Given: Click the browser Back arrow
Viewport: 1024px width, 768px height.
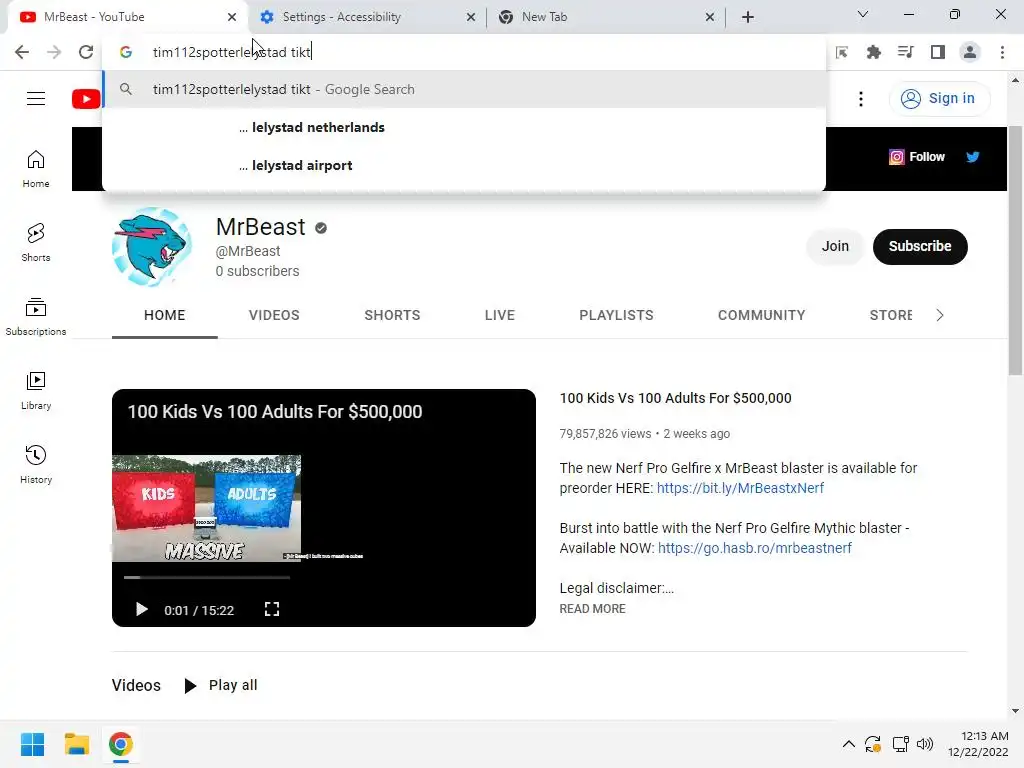Looking at the screenshot, I should (x=22, y=52).
